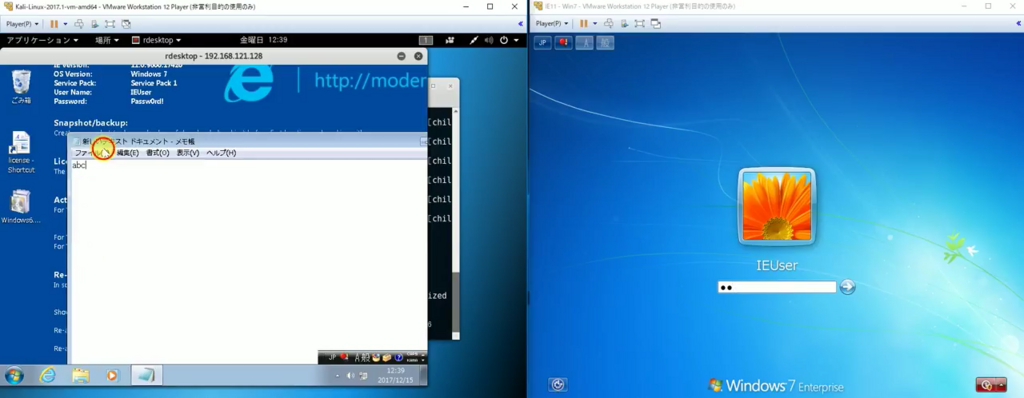Screen dimensions: 1024x398
Task: Show hidden tray icons in rdesktop taskbar
Action: tap(338, 376)
